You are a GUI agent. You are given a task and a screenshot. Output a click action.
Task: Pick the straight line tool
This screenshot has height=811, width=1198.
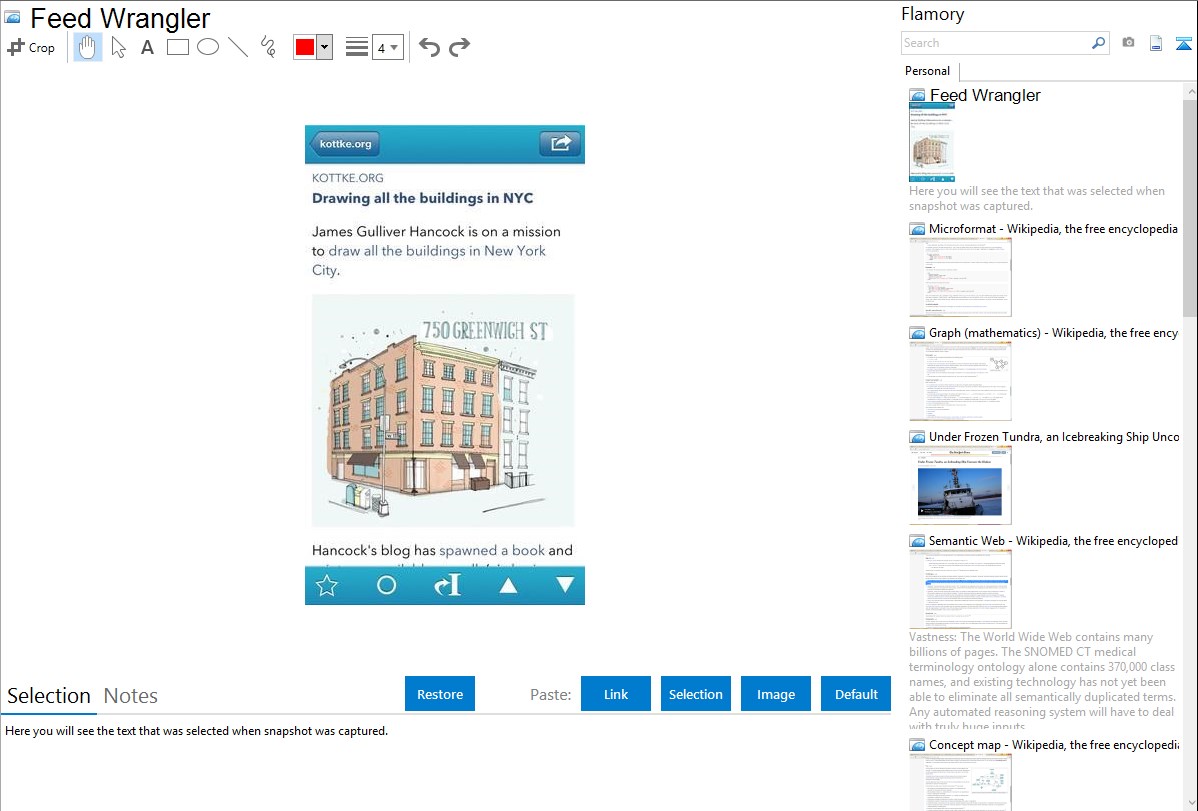[x=238, y=47]
